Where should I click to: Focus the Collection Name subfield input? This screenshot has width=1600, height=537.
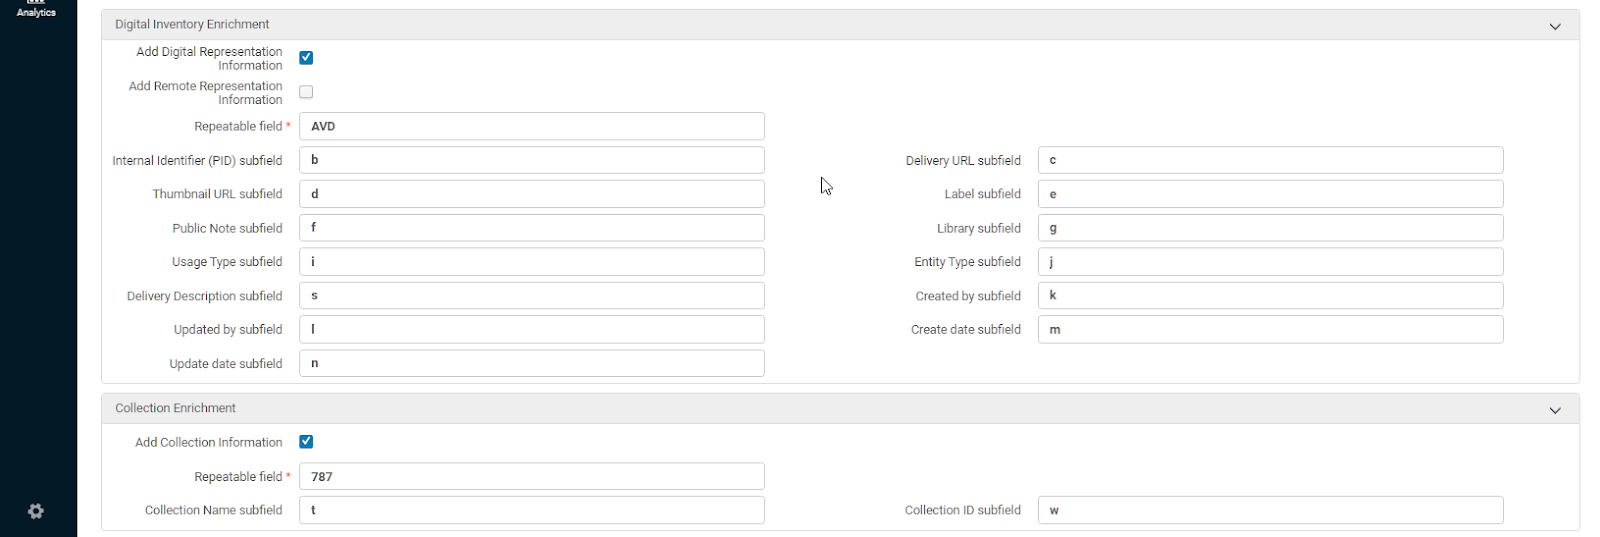531,510
